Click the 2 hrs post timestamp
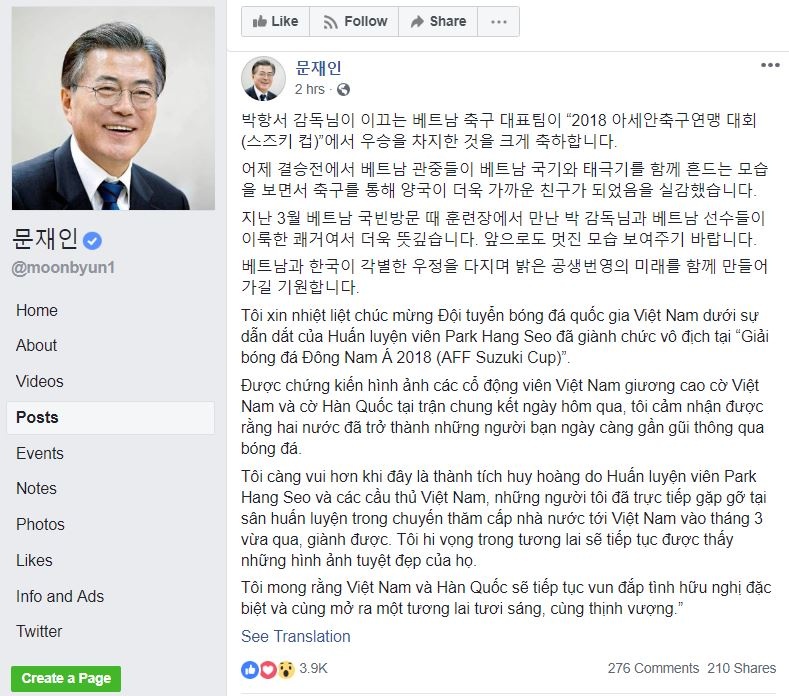This screenshot has width=789, height=696. point(309,89)
